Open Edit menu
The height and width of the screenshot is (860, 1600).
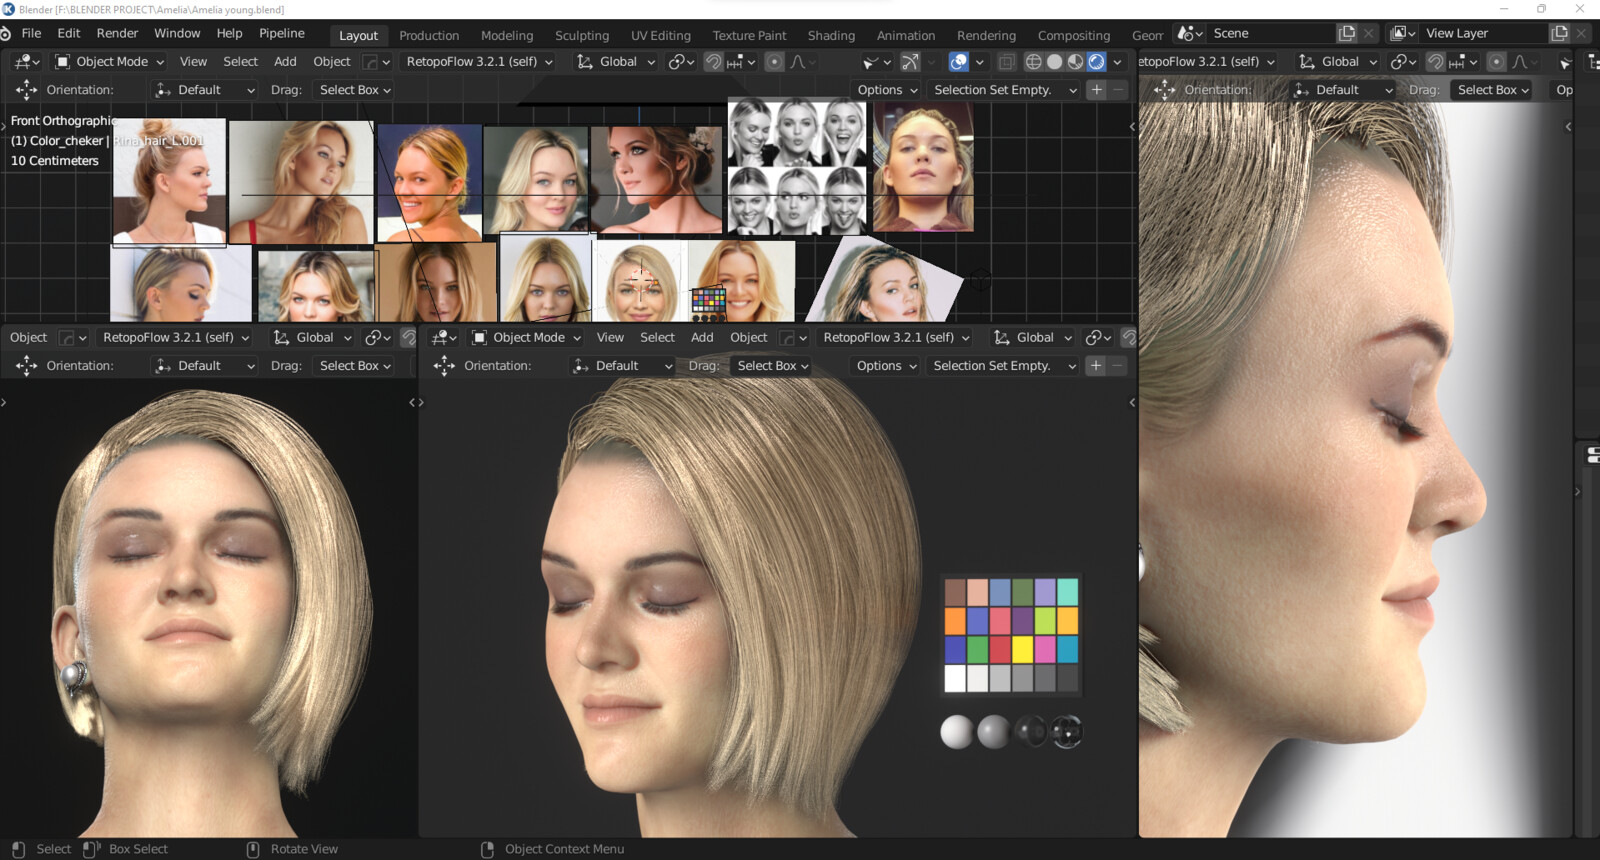68,33
